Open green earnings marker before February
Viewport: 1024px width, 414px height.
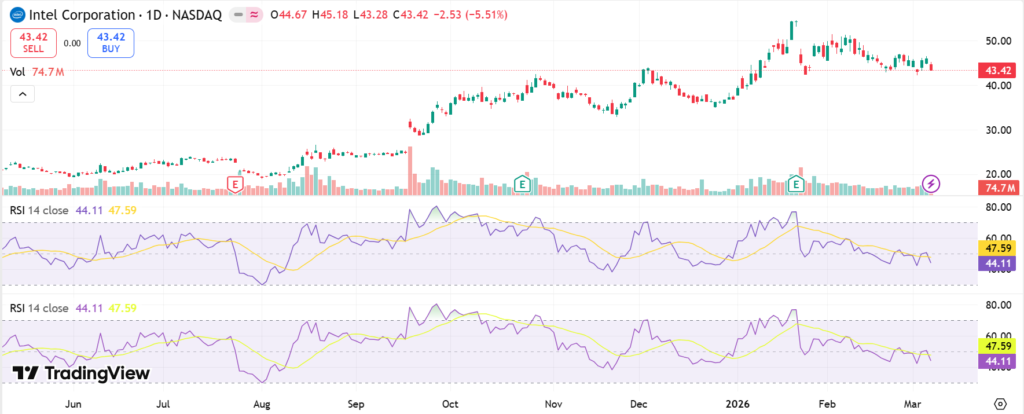coord(796,184)
